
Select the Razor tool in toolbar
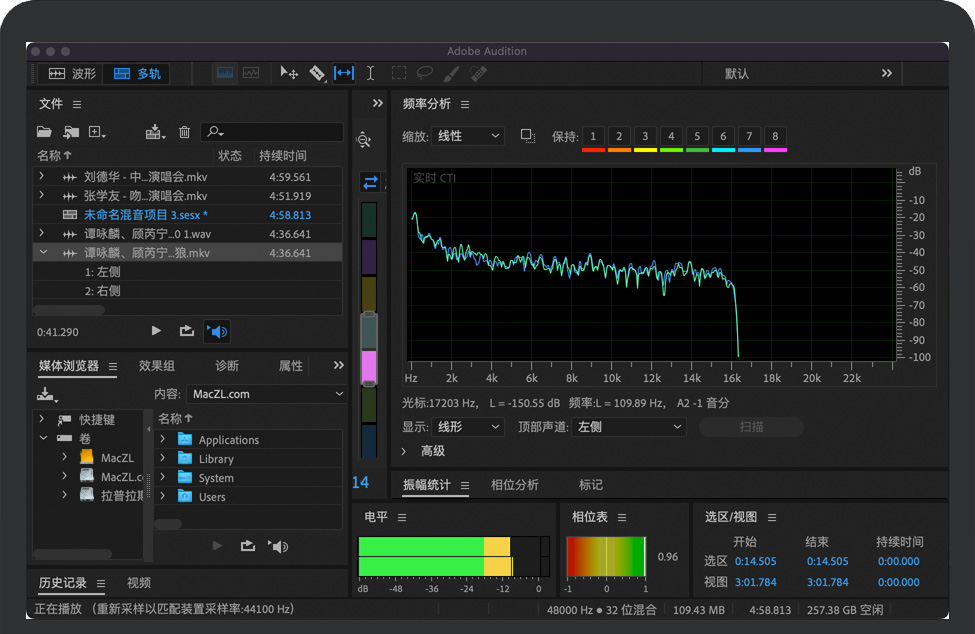tap(317, 73)
